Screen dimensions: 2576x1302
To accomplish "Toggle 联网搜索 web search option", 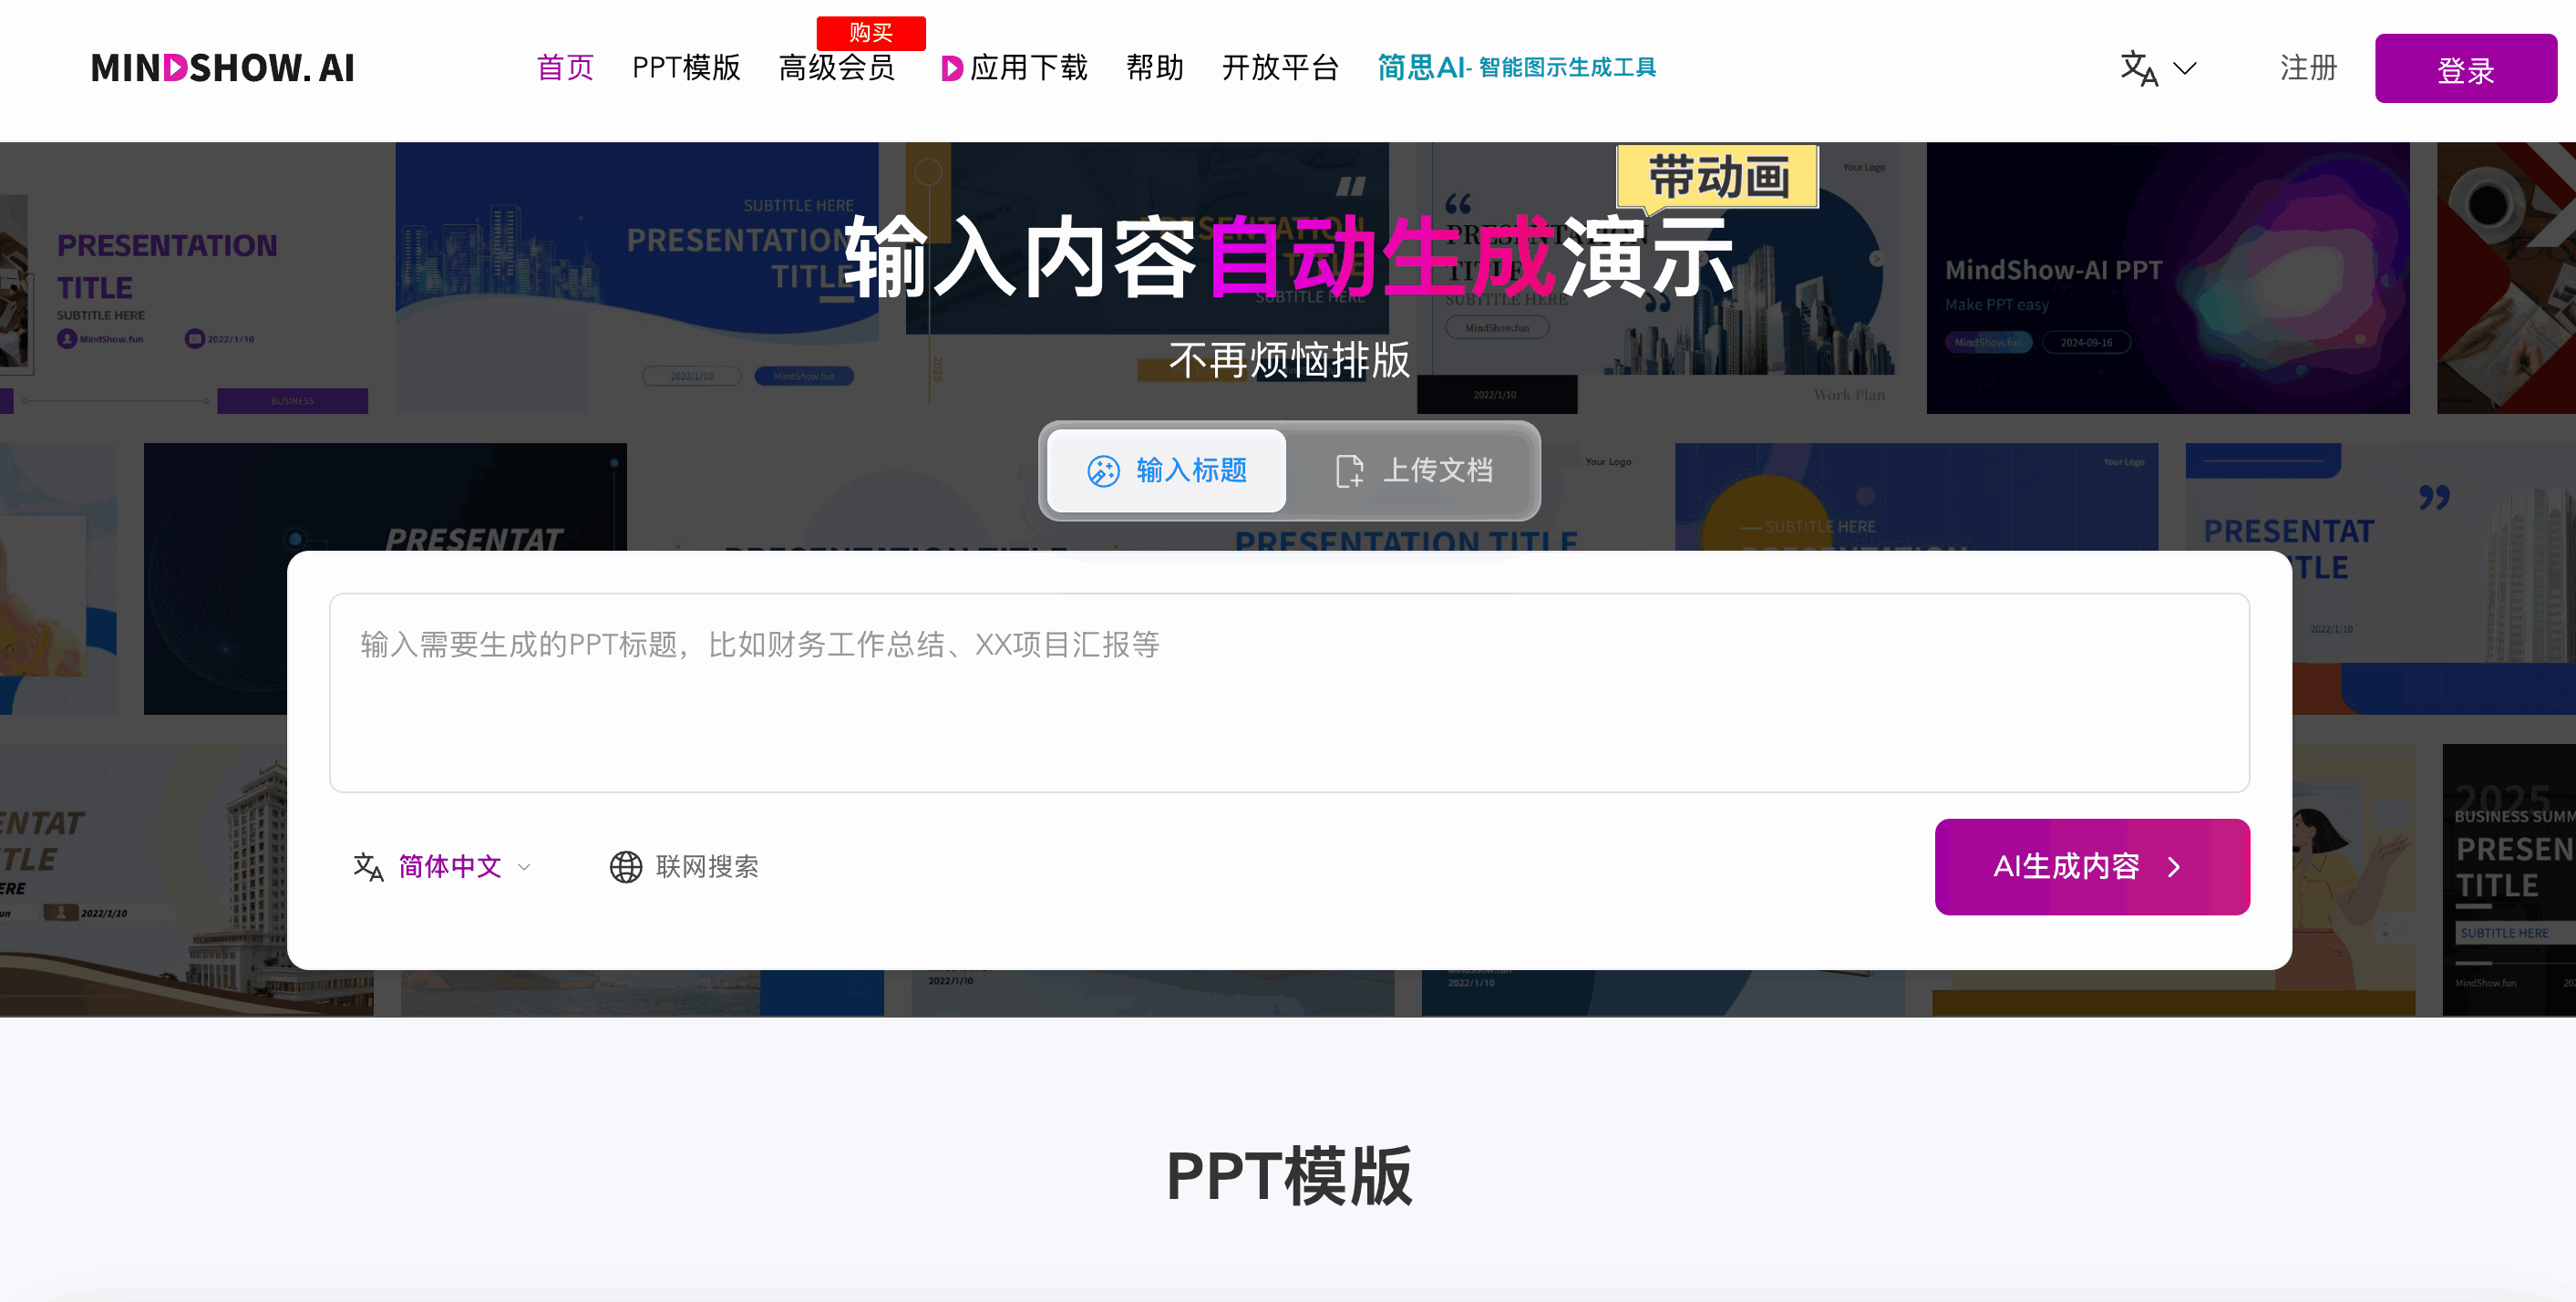I will pyautogui.click(x=684, y=867).
